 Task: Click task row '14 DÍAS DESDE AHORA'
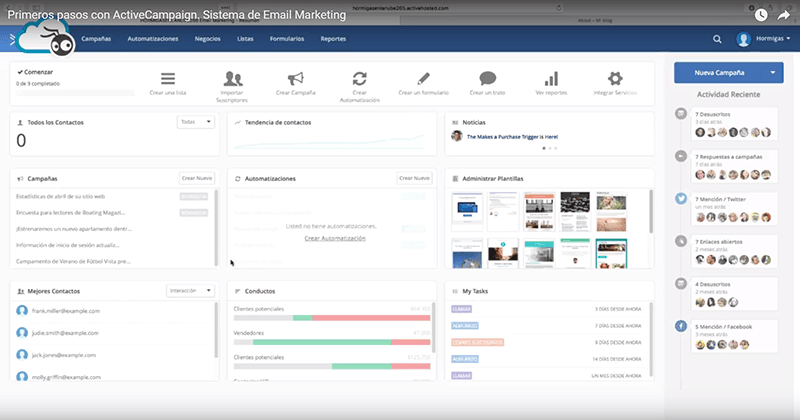[546, 359]
